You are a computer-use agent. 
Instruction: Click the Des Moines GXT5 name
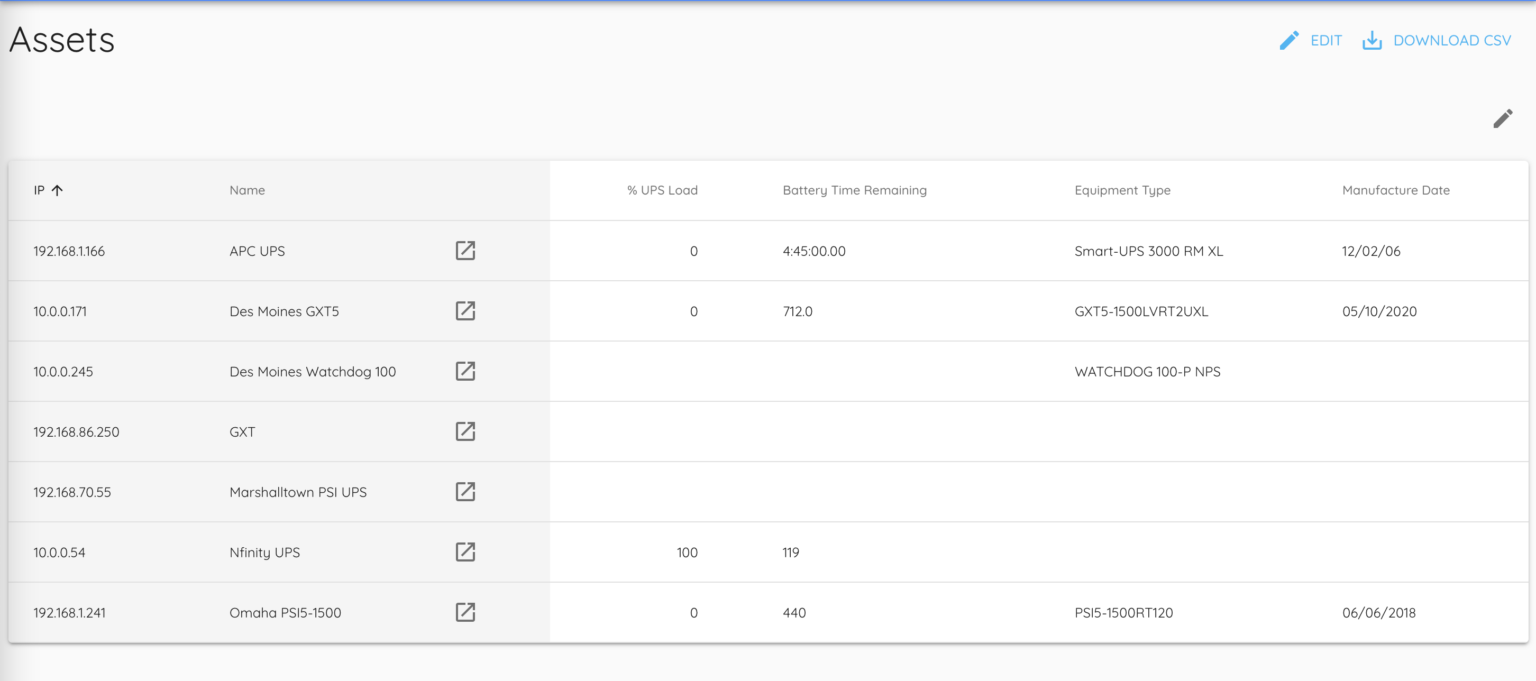pyautogui.click(x=284, y=311)
